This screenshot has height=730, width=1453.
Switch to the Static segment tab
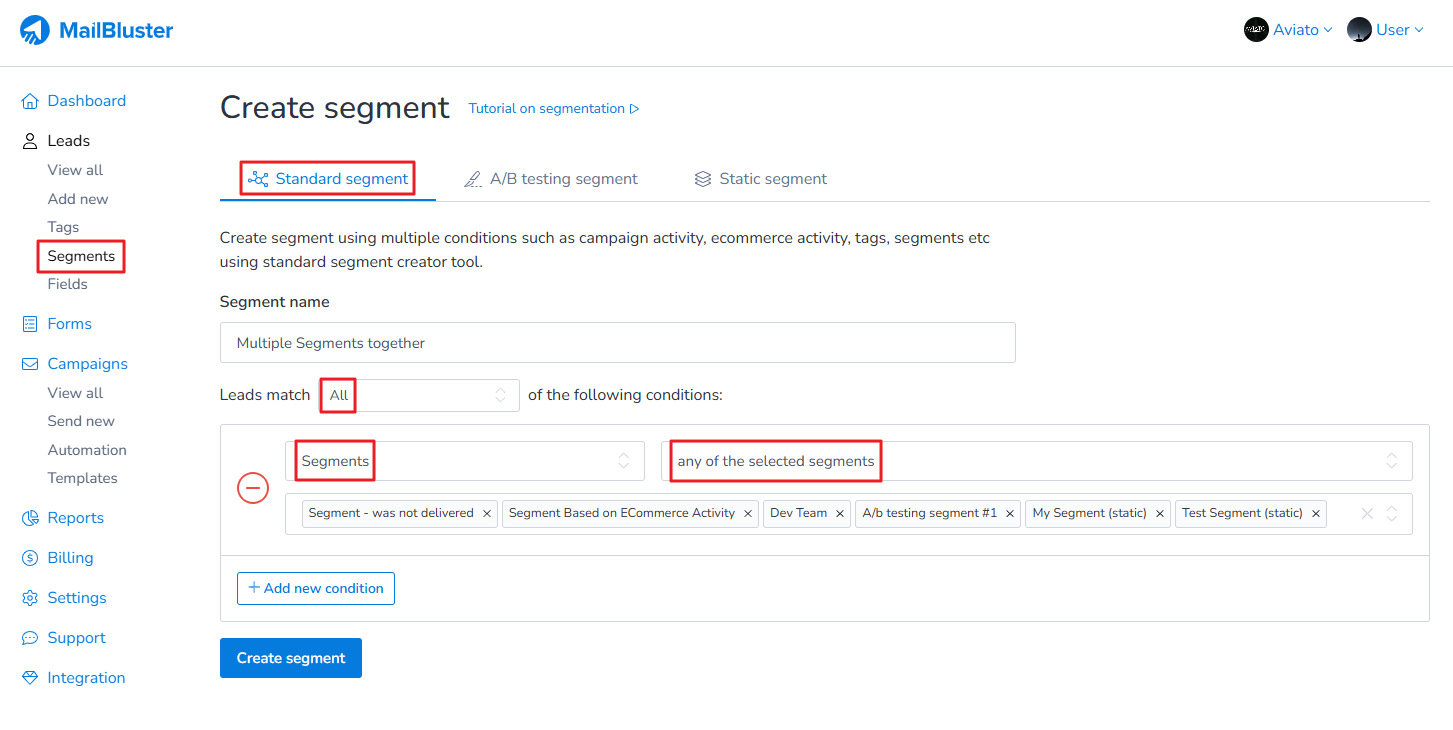pyautogui.click(x=761, y=179)
